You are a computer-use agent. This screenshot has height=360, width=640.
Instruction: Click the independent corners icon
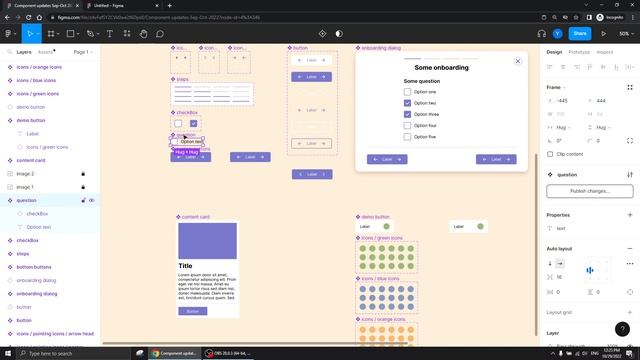[630, 141]
